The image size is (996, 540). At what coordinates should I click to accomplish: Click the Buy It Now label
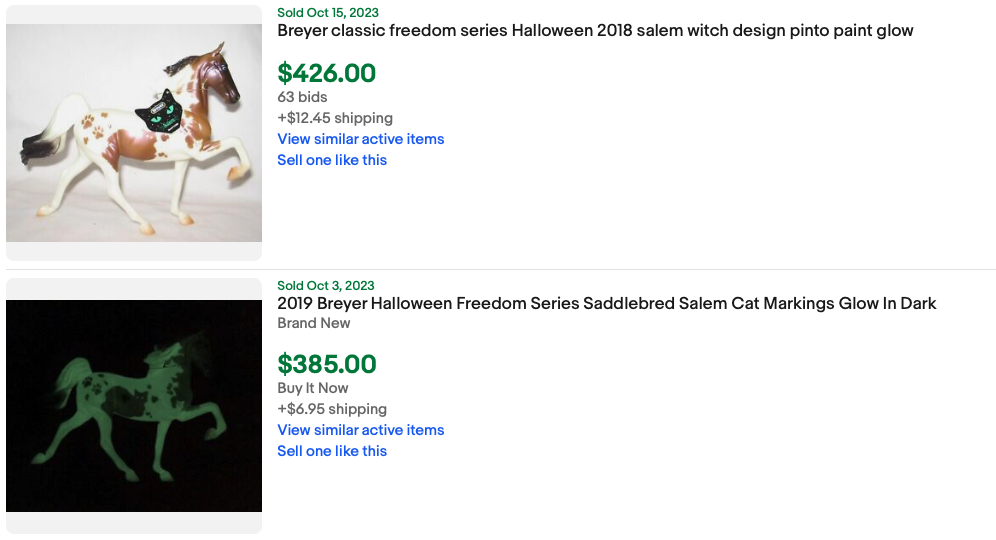(312, 388)
